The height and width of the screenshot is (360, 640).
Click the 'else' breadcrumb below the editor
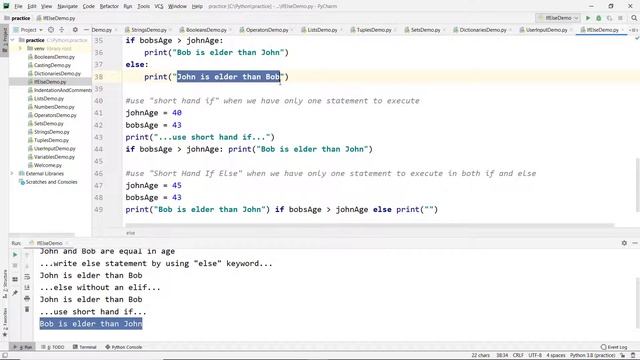click(130, 233)
